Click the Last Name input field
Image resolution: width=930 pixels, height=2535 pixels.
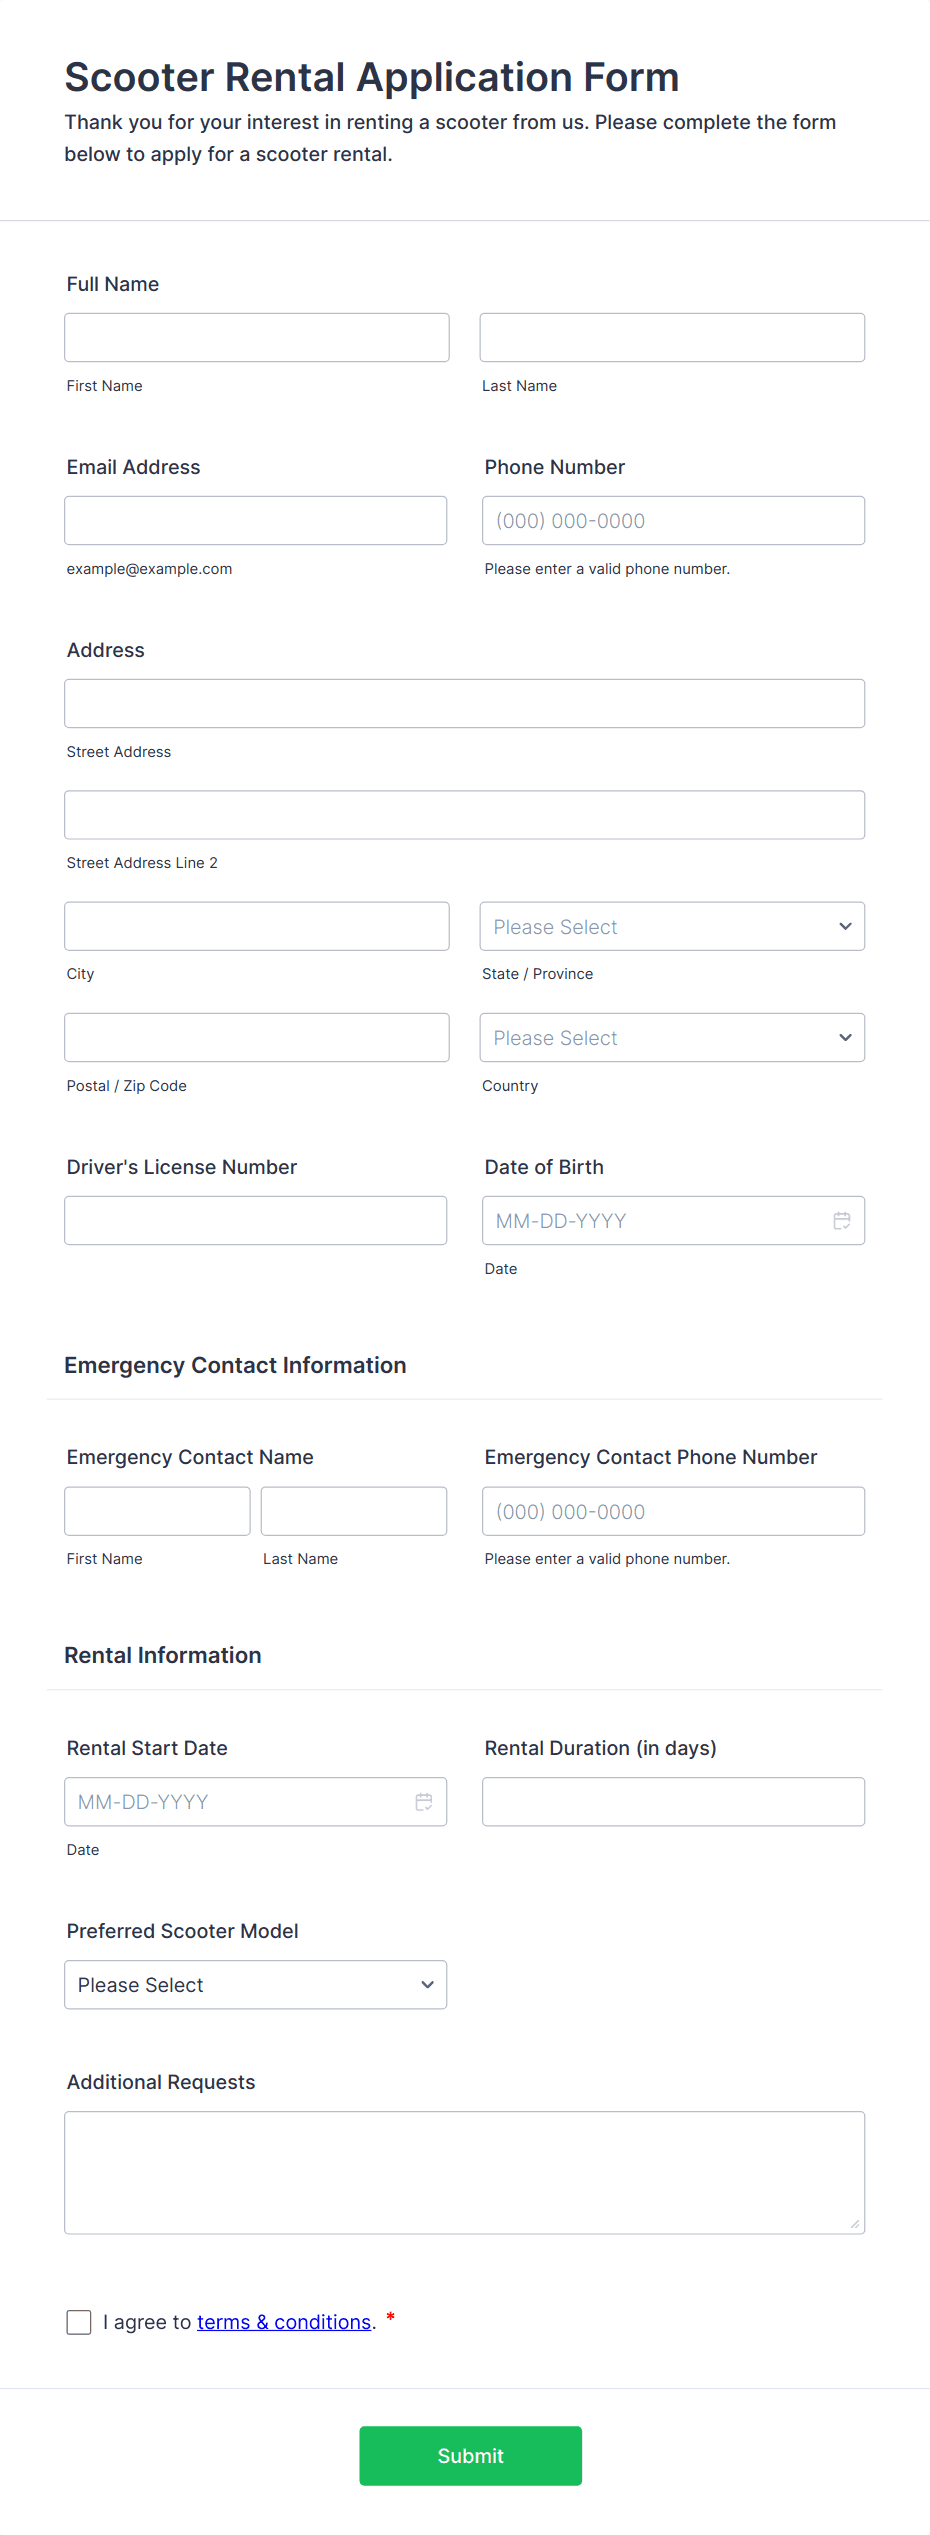pos(671,337)
